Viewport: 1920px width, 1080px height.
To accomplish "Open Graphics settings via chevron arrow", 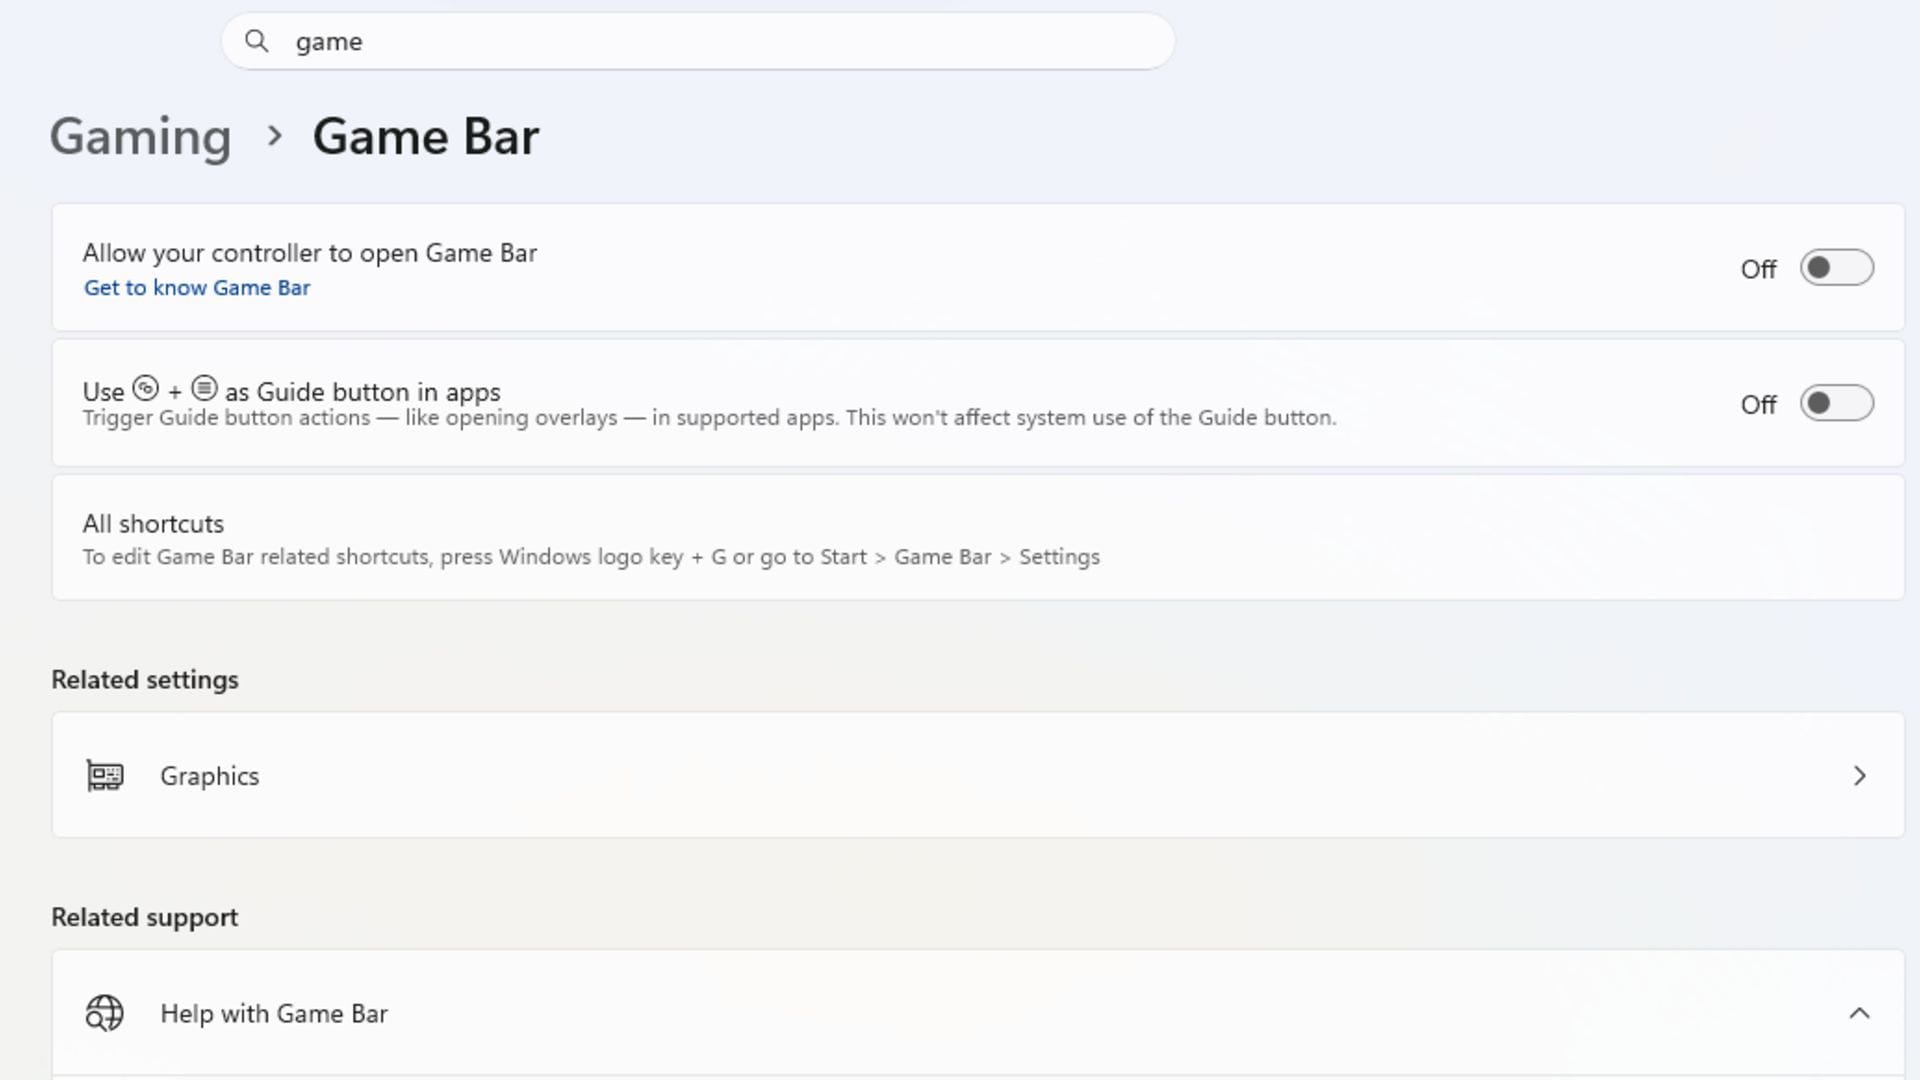I will click(1859, 776).
